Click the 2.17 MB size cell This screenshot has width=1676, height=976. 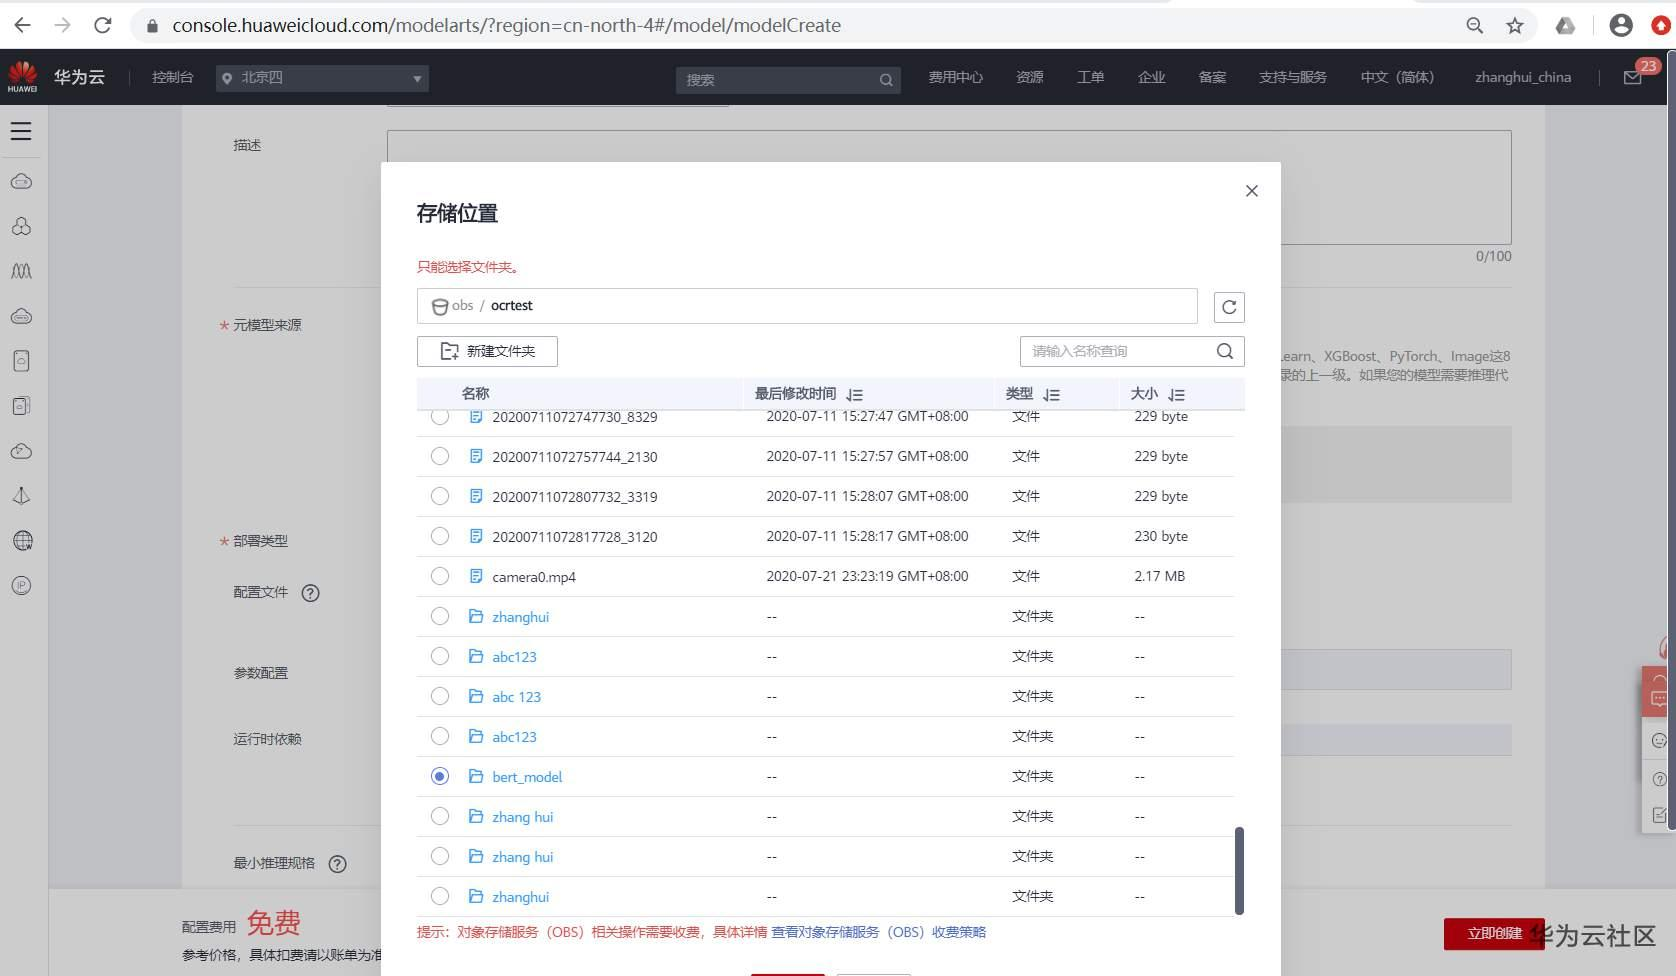click(1159, 576)
